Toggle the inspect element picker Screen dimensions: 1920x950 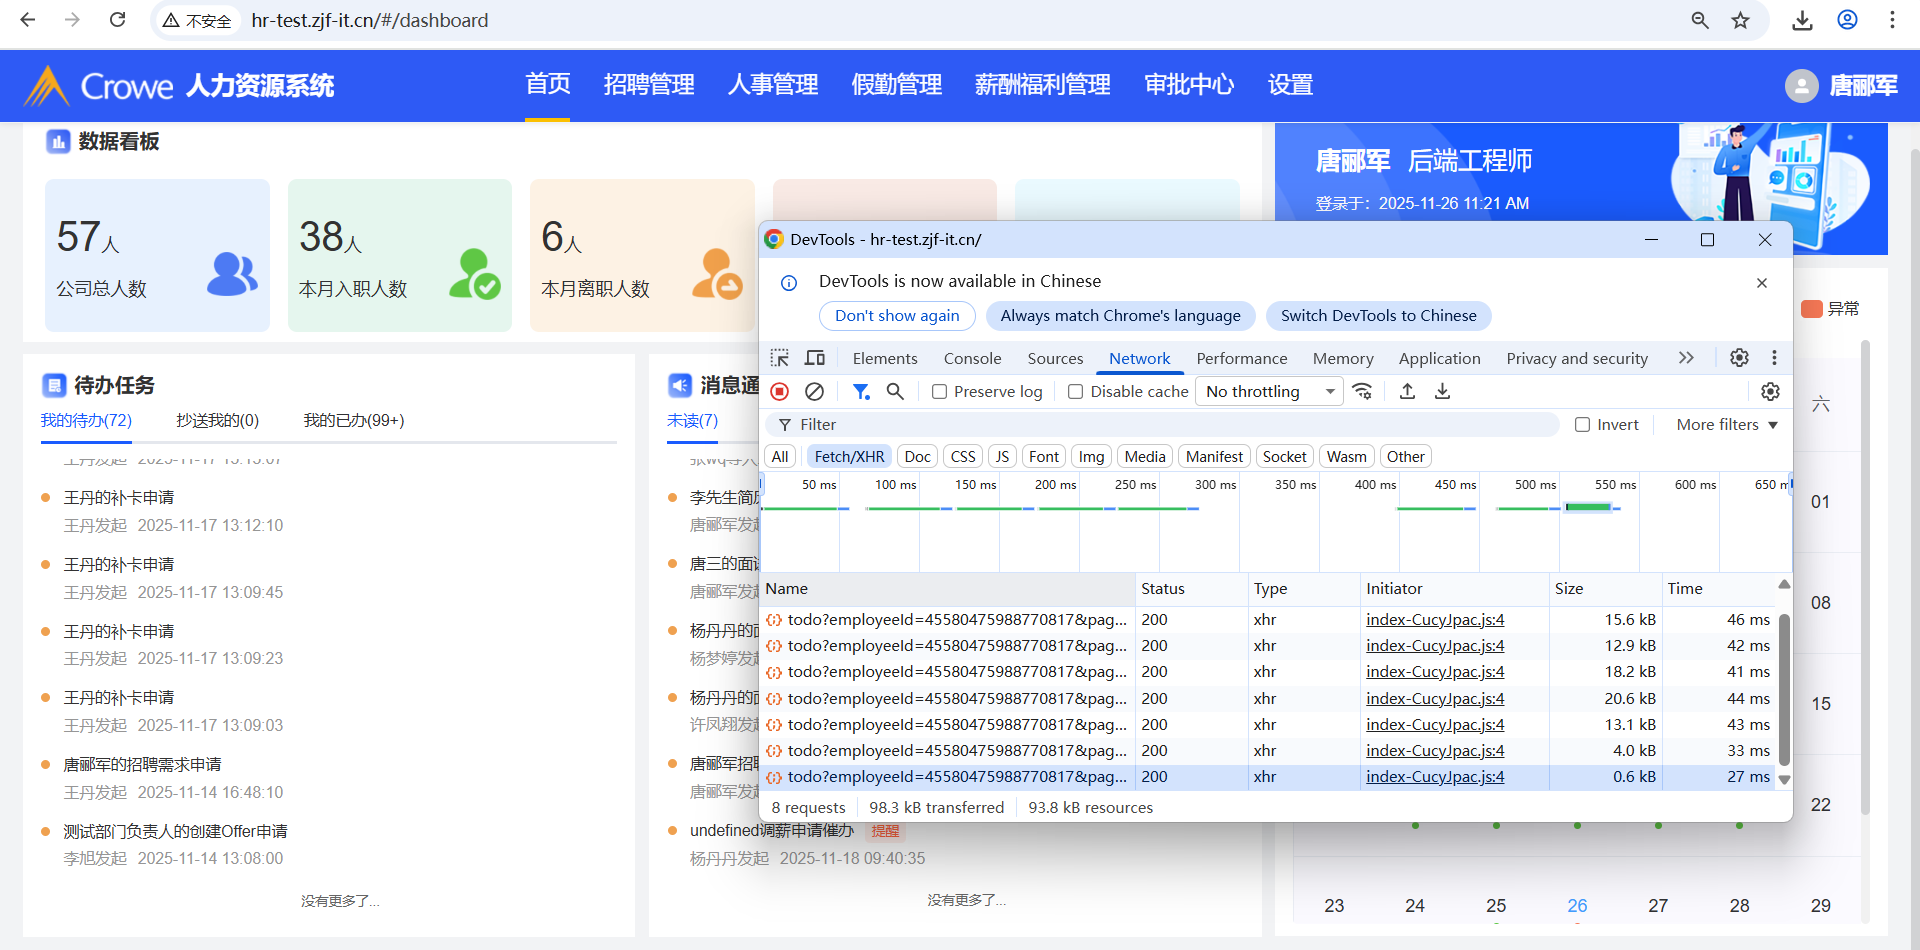[x=780, y=358]
